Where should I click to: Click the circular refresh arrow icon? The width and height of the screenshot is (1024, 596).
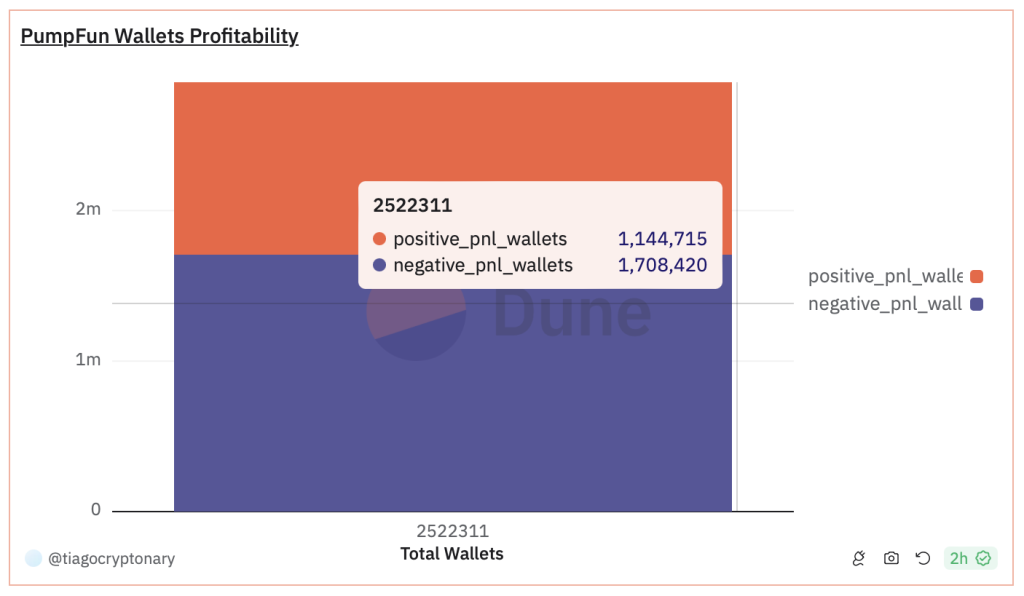(922, 558)
